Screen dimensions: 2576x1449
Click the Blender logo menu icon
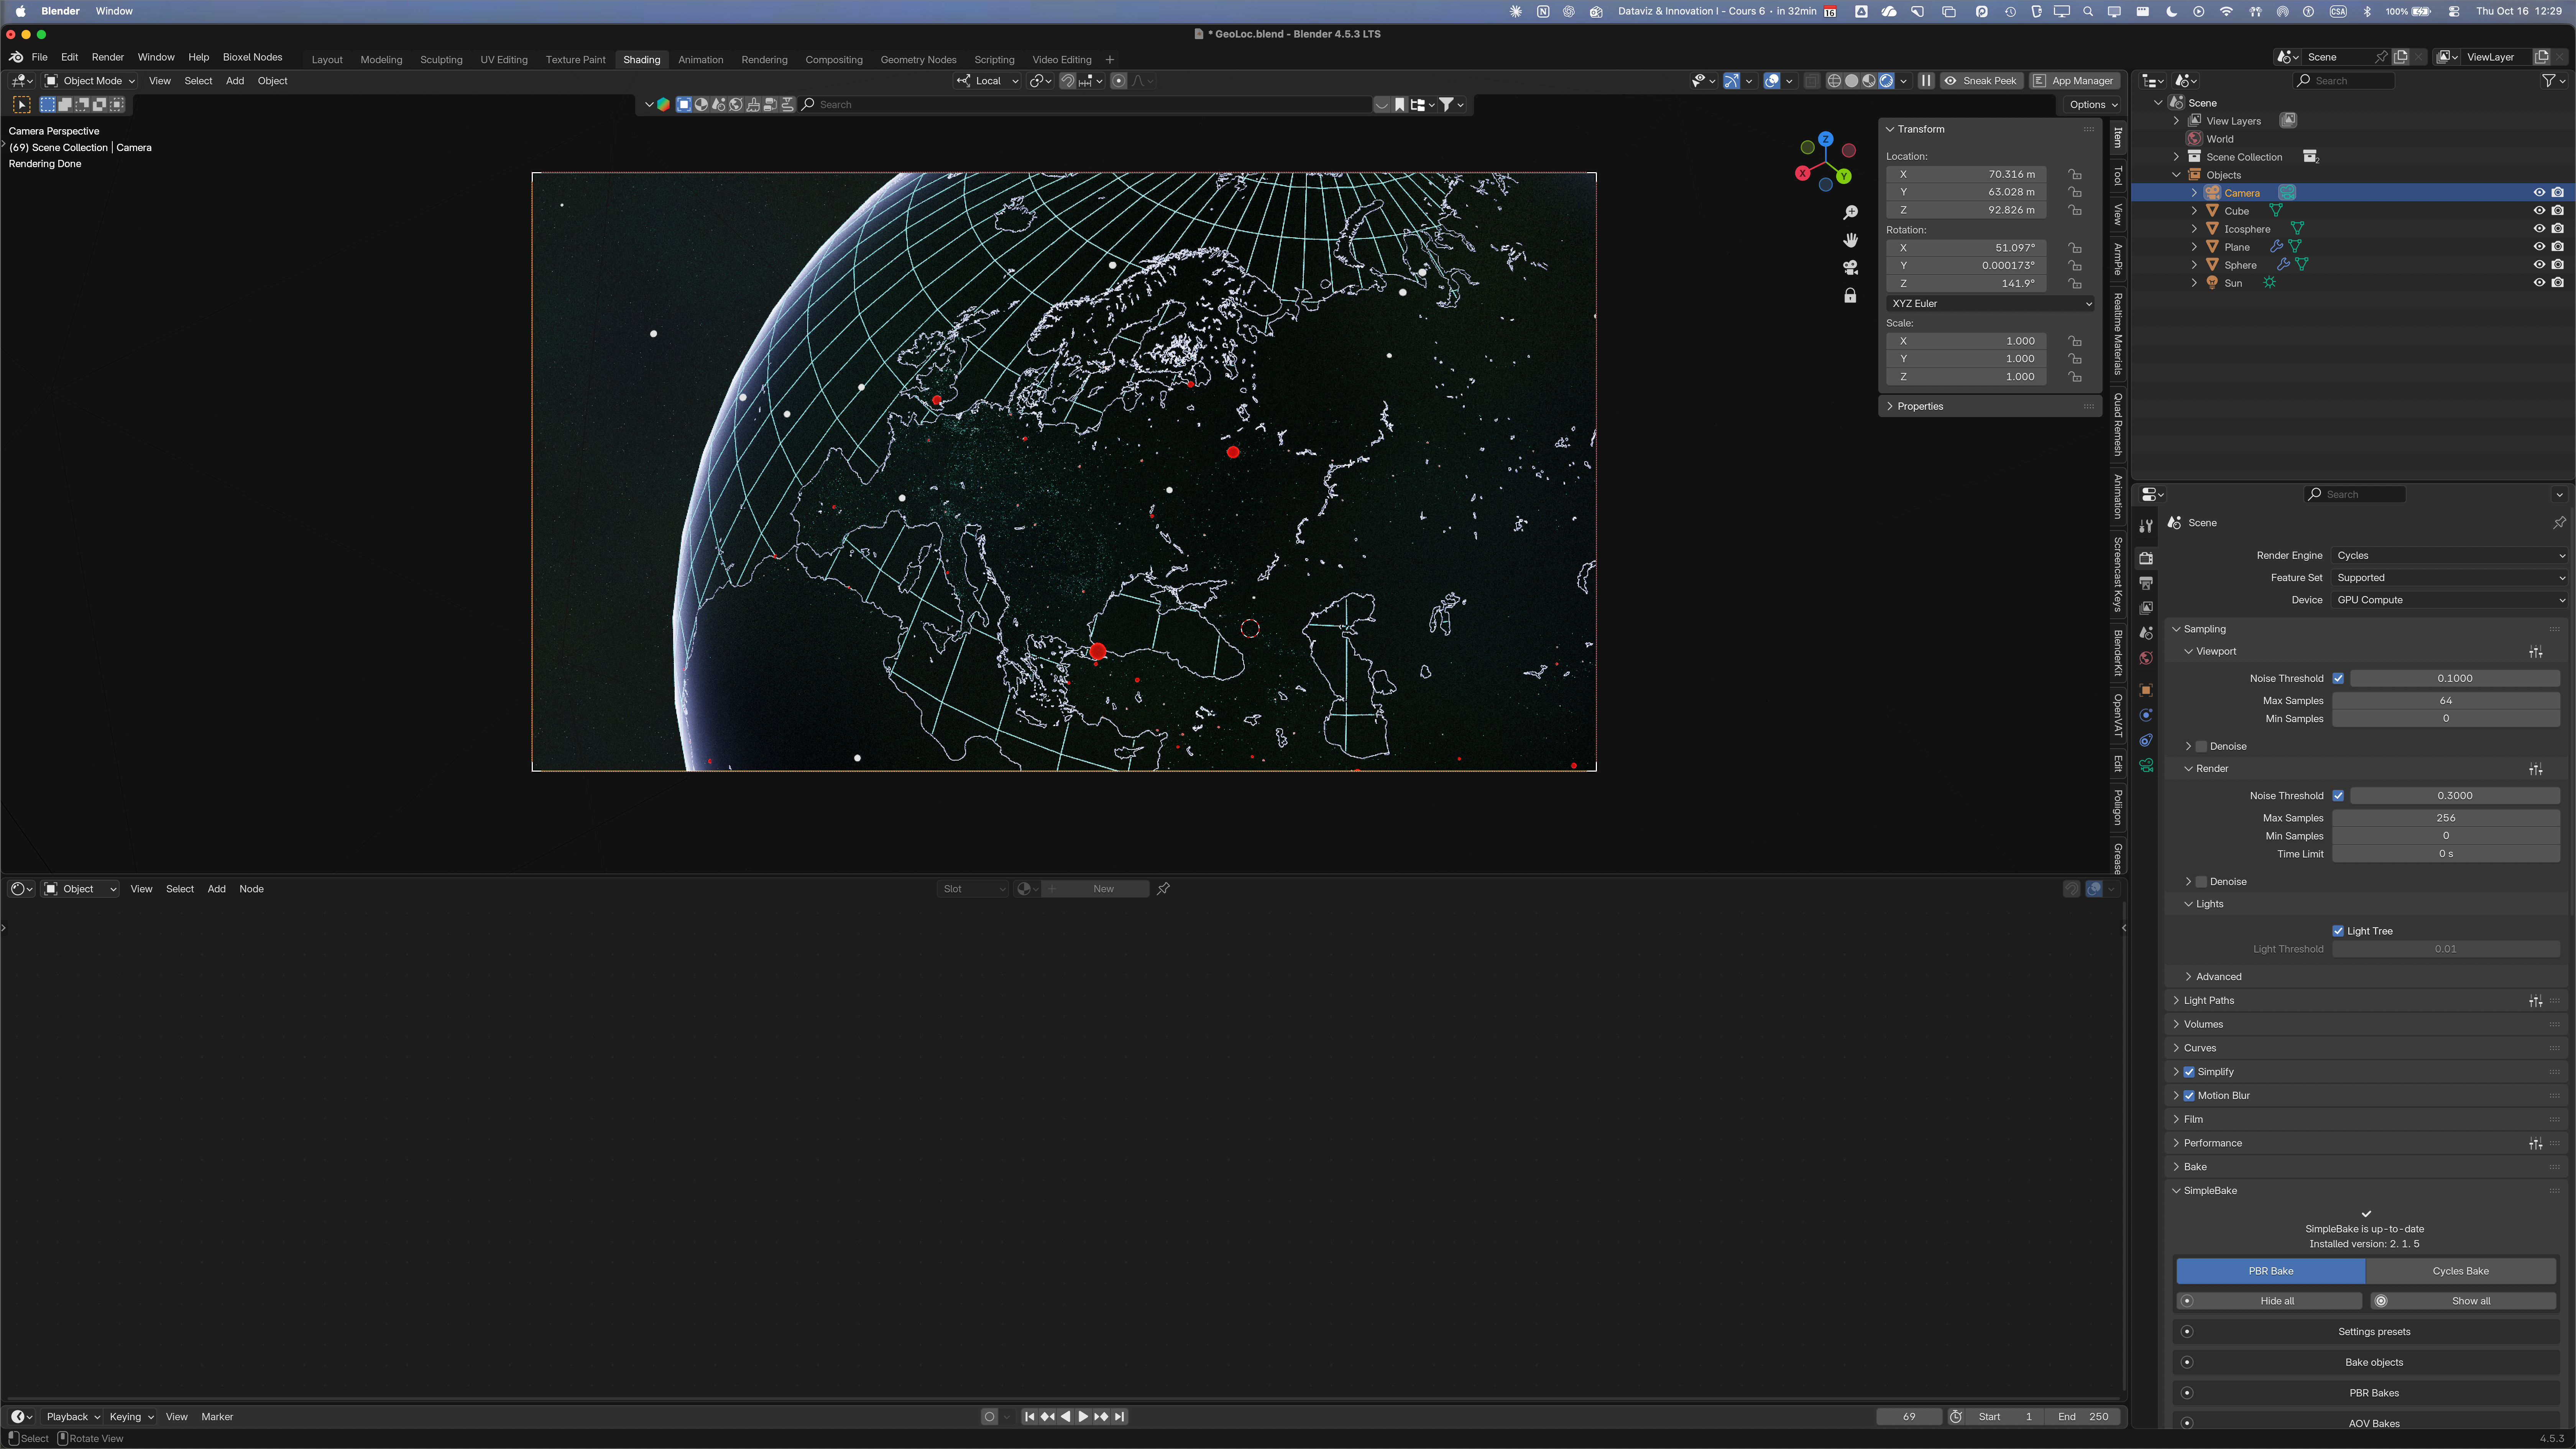click(x=16, y=57)
